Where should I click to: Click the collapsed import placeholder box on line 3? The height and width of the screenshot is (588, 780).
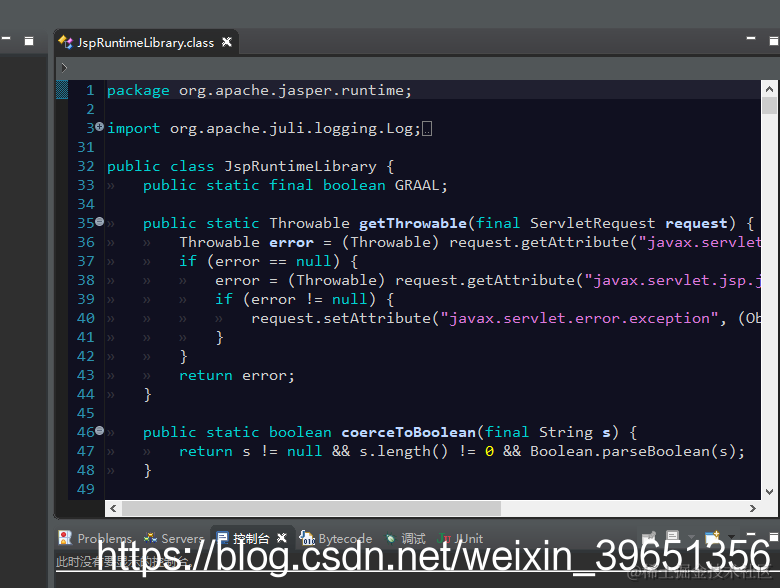coord(427,129)
